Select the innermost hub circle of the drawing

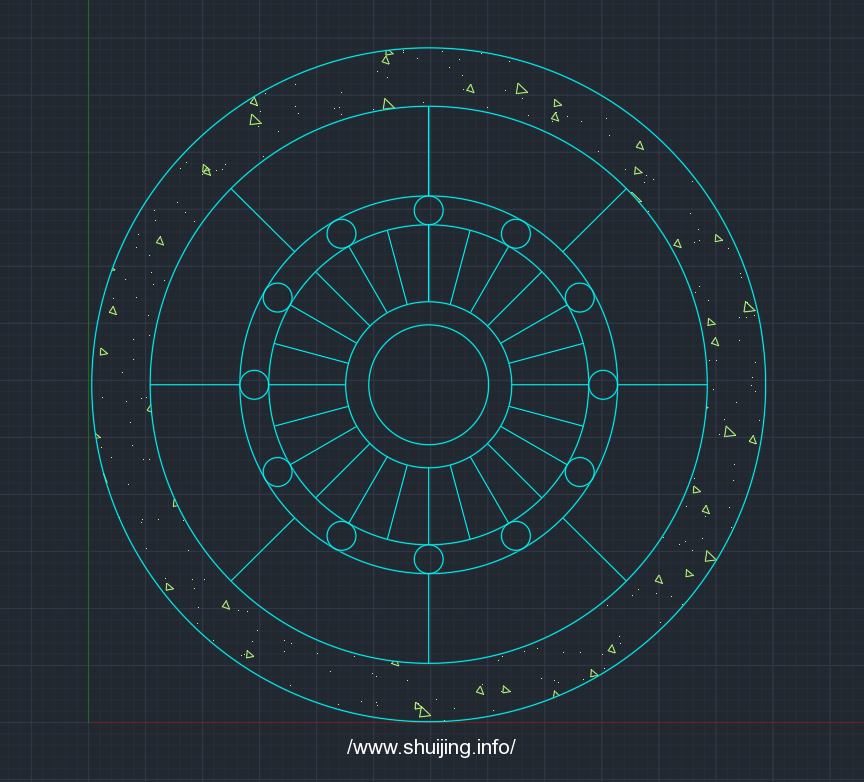pyautogui.click(x=429, y=385)
